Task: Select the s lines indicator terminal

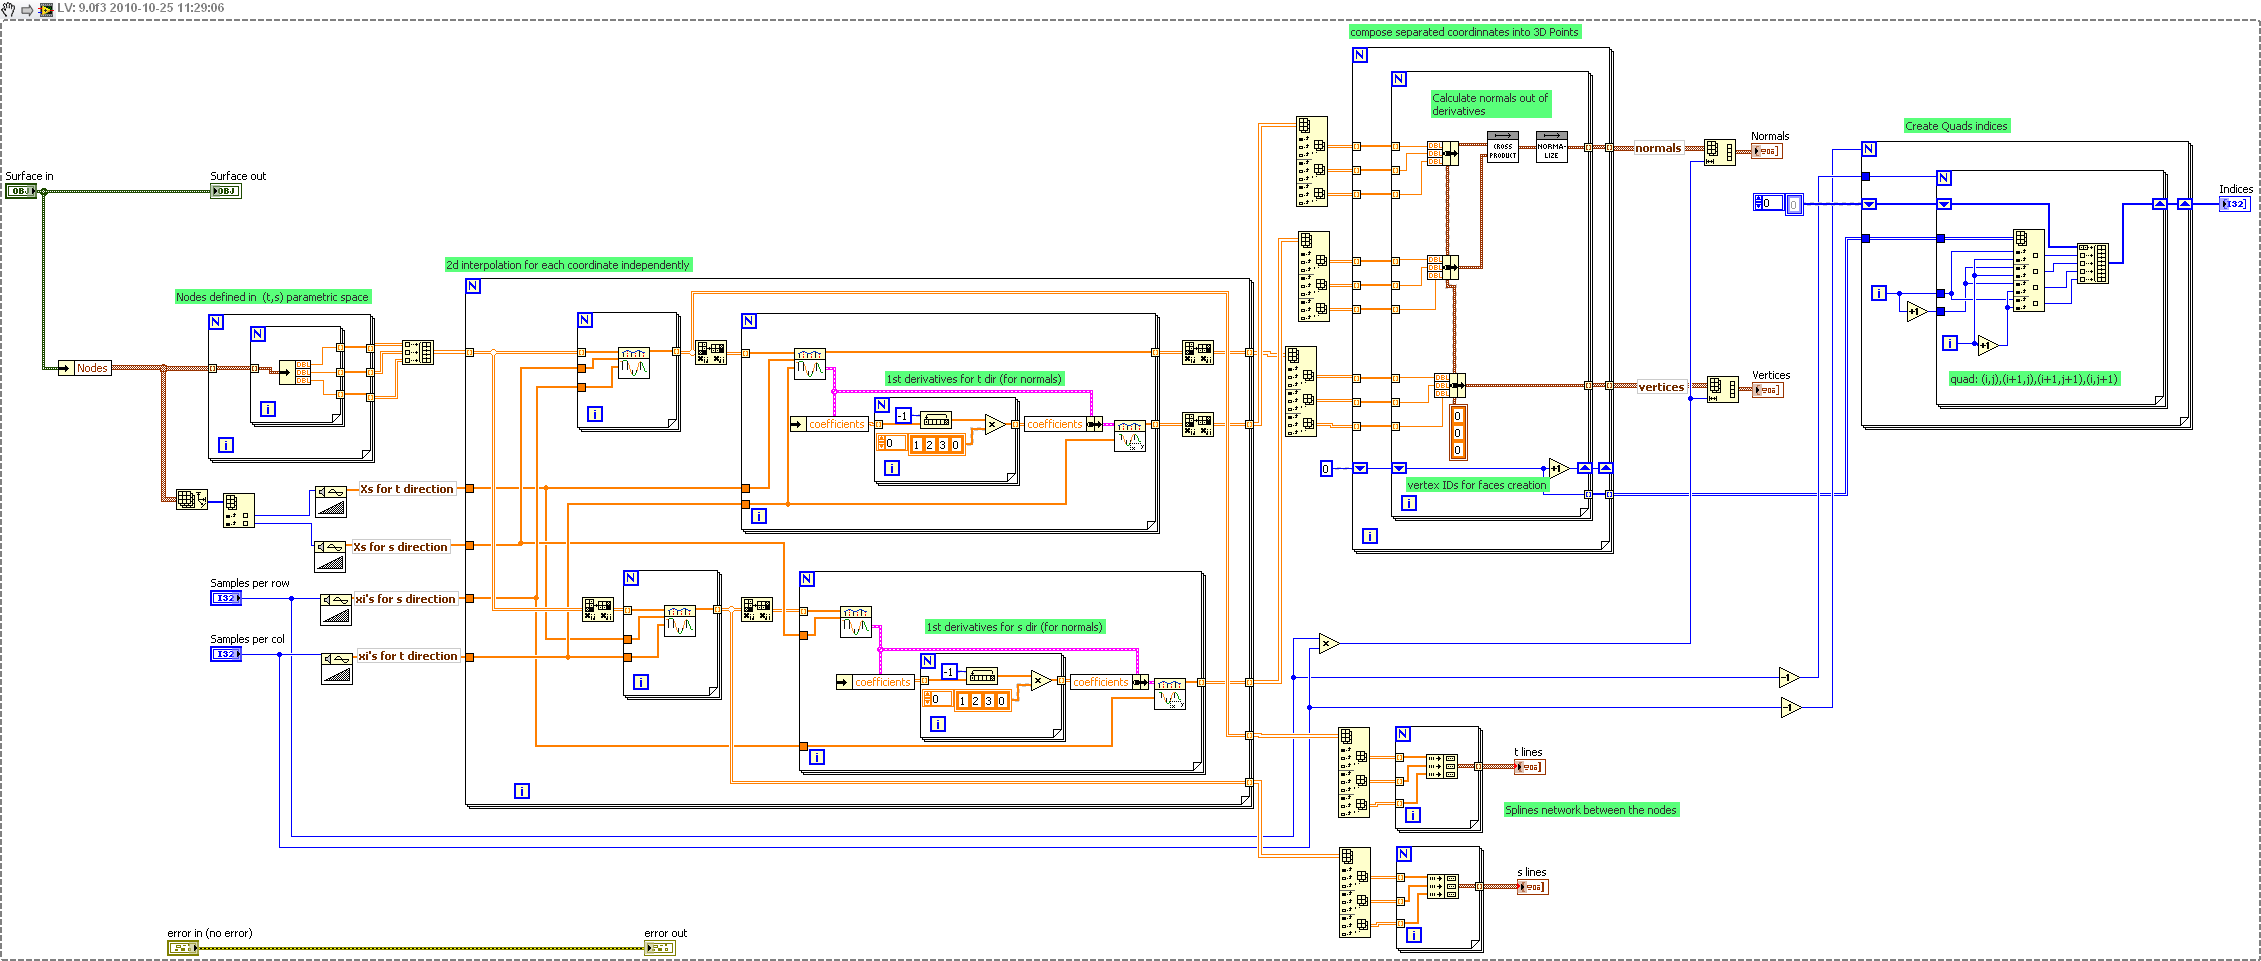Action: (1532, 887)
